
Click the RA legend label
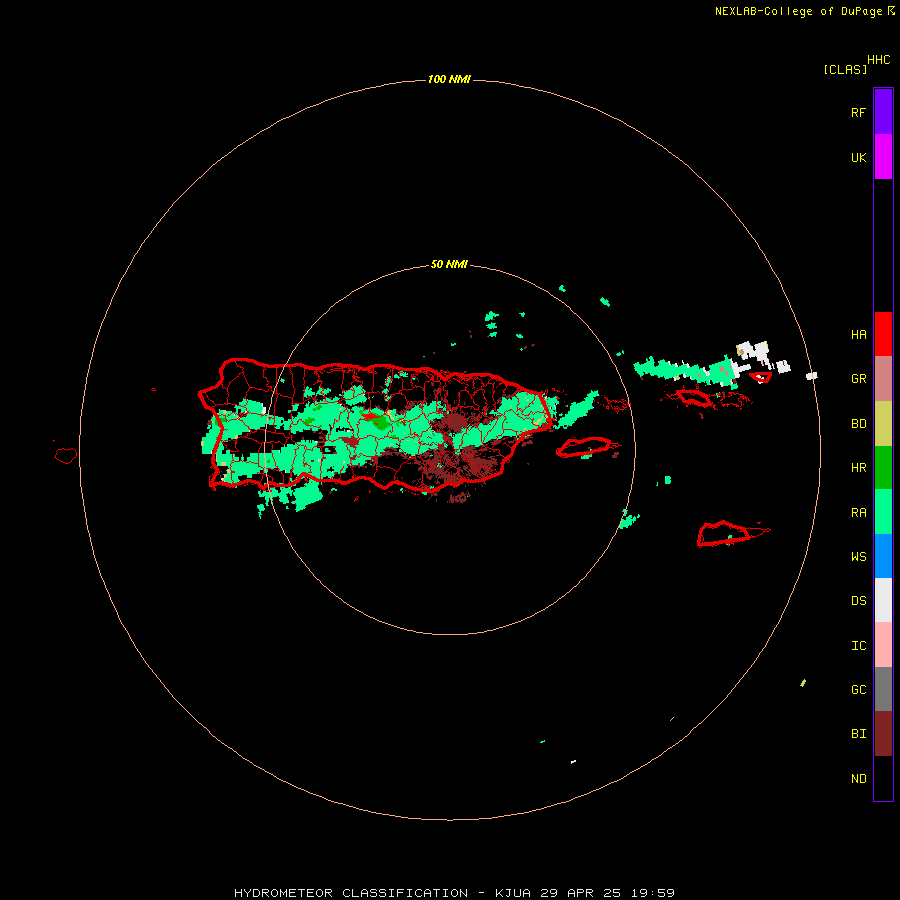[858, 513]
